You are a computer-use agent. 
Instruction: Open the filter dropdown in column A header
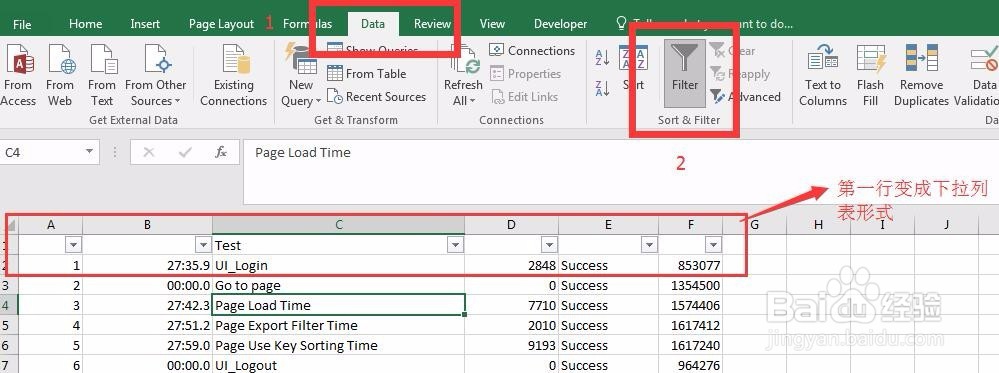(74, 245)
